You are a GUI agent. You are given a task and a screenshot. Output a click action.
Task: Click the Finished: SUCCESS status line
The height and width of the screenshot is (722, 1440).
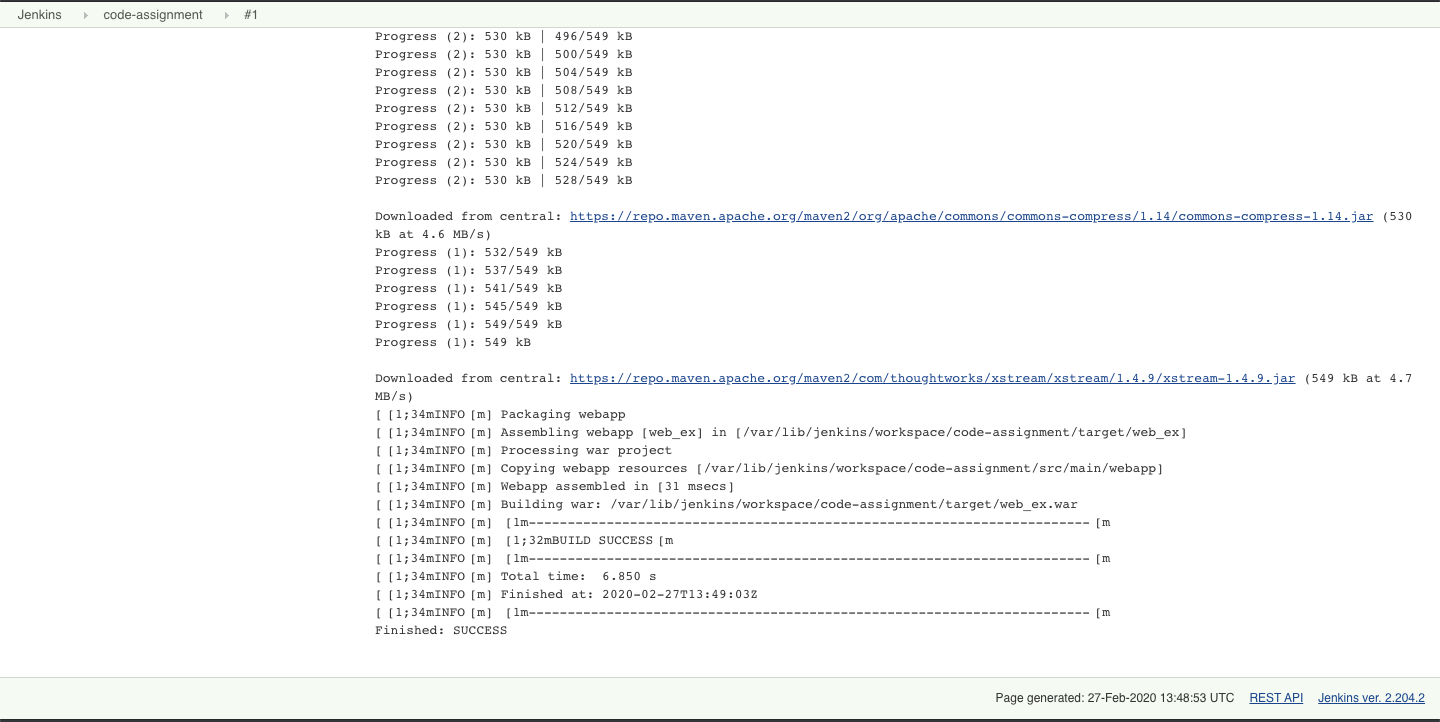(x=440, y=630)
